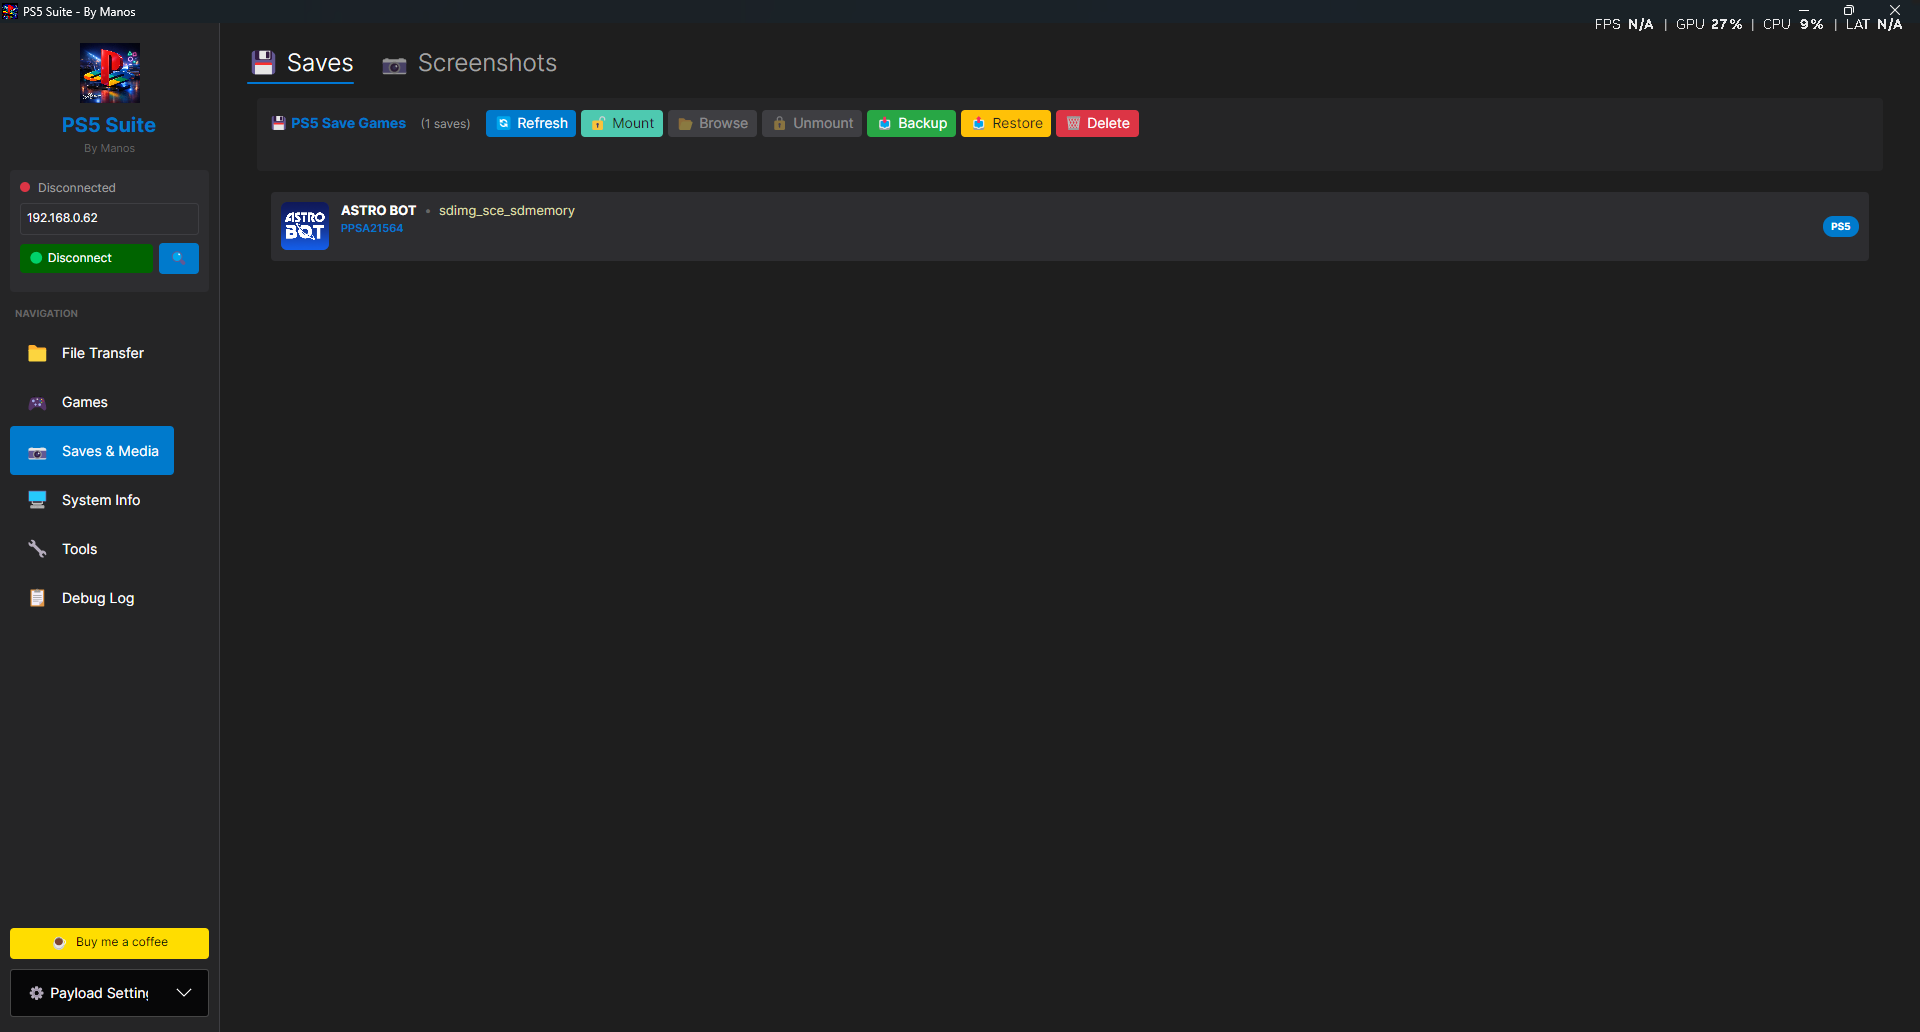Image resolution: width=1920 pixels, height=1032 pixels.
Task: Open the File Transfer folder icon
Action: (37, 353)
